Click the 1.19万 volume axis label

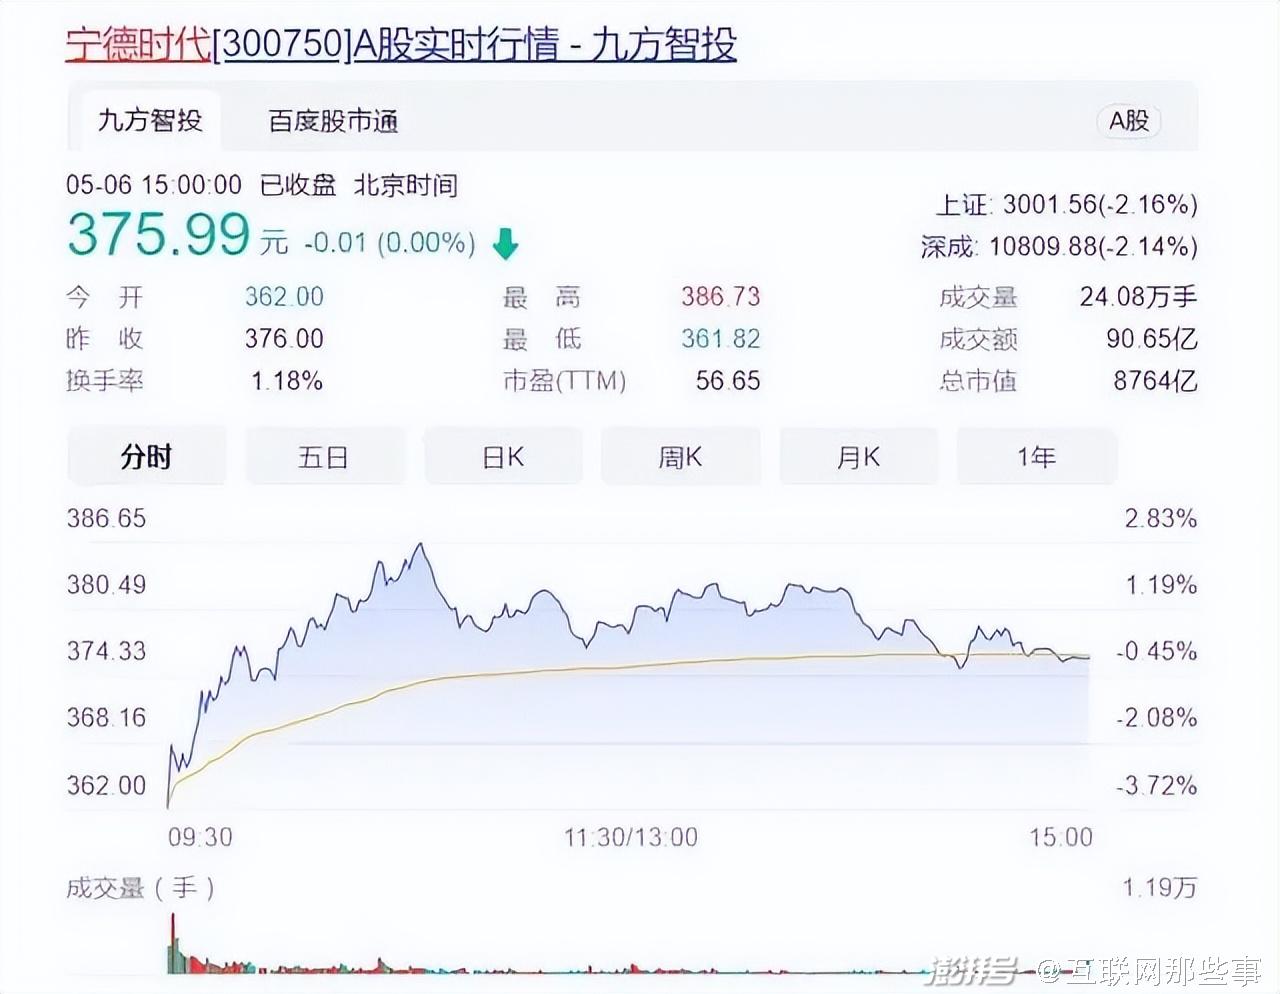pos(1159,888)
